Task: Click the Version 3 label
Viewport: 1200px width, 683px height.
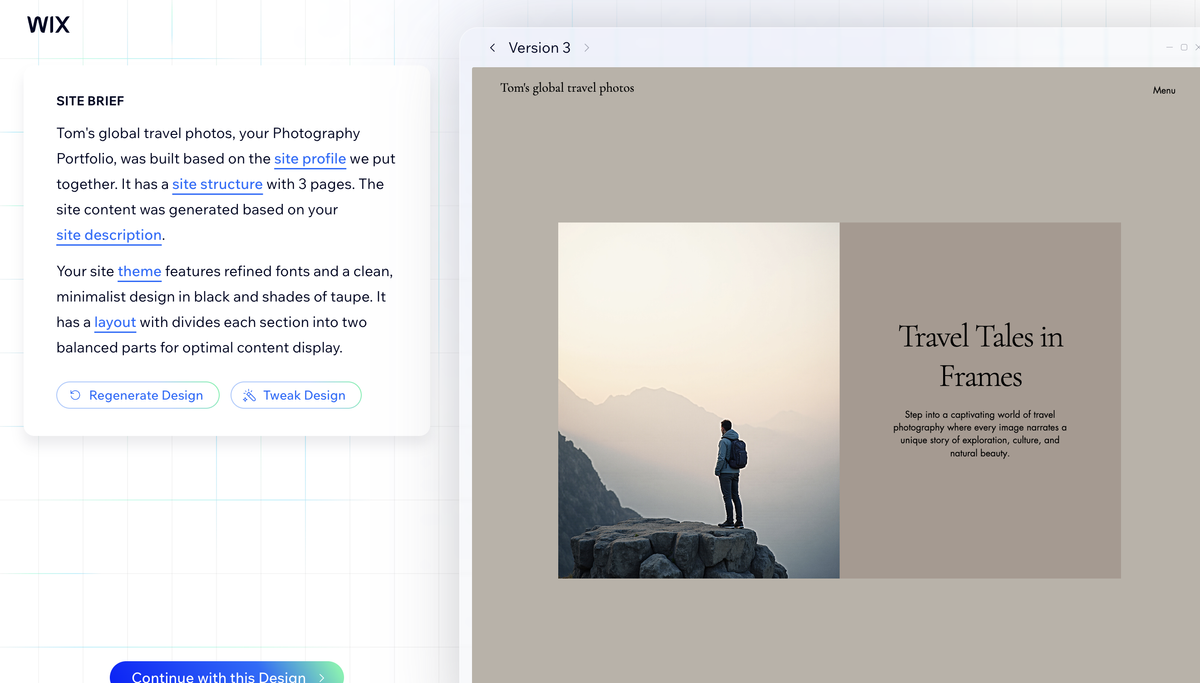Action: point(540,47)
